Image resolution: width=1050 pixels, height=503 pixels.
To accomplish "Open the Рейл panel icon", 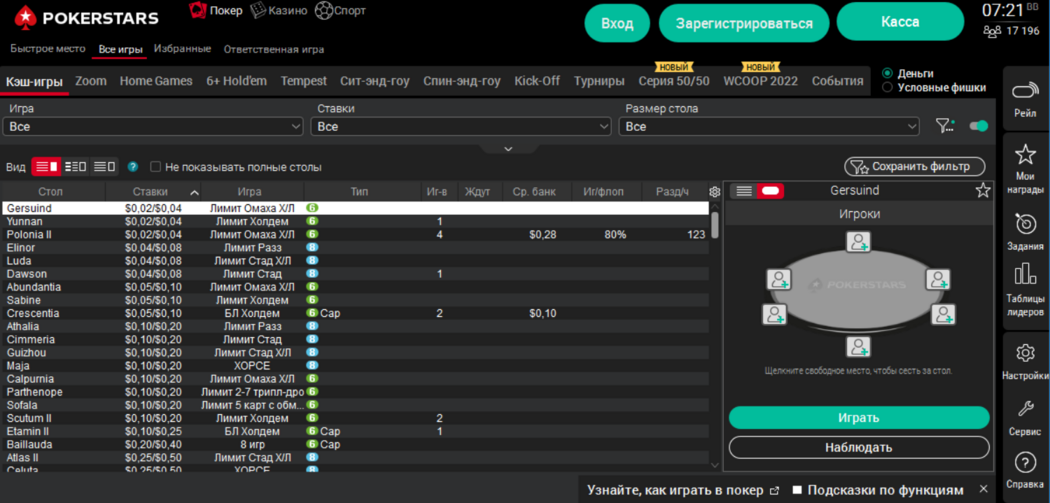I will 1024,92.
